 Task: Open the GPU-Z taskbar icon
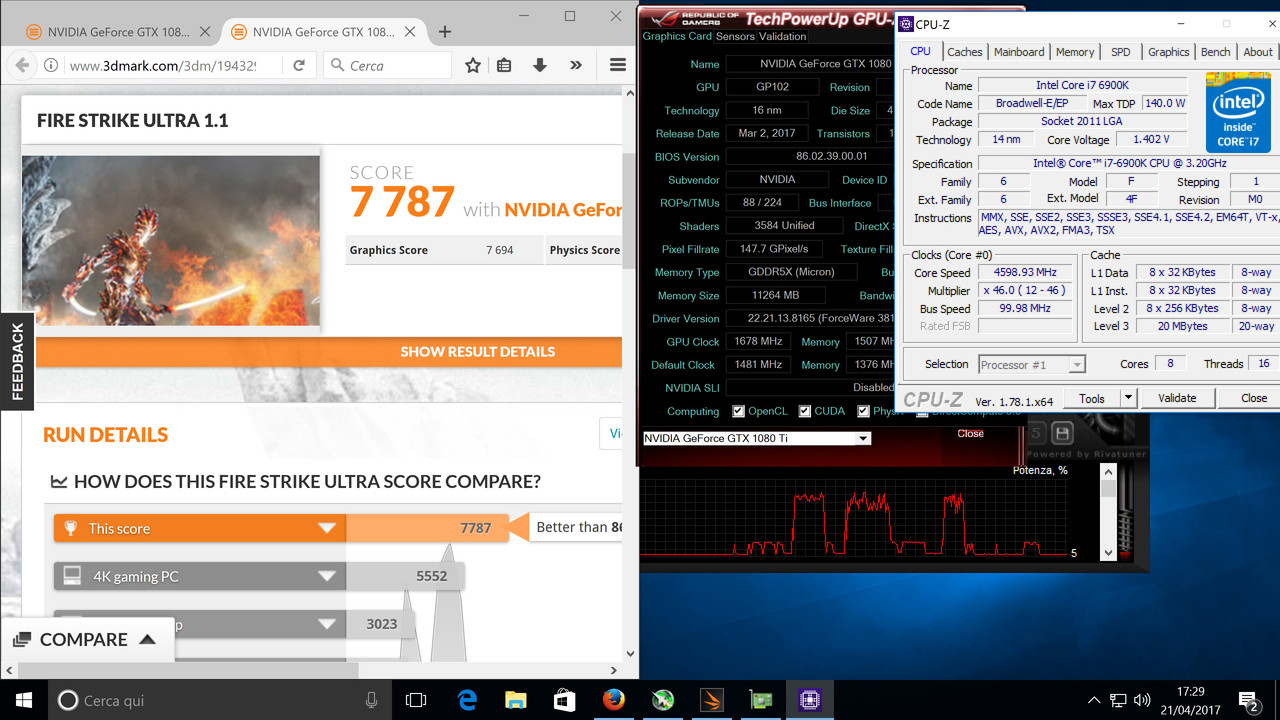pyautogui.click(x=761, y=700)
